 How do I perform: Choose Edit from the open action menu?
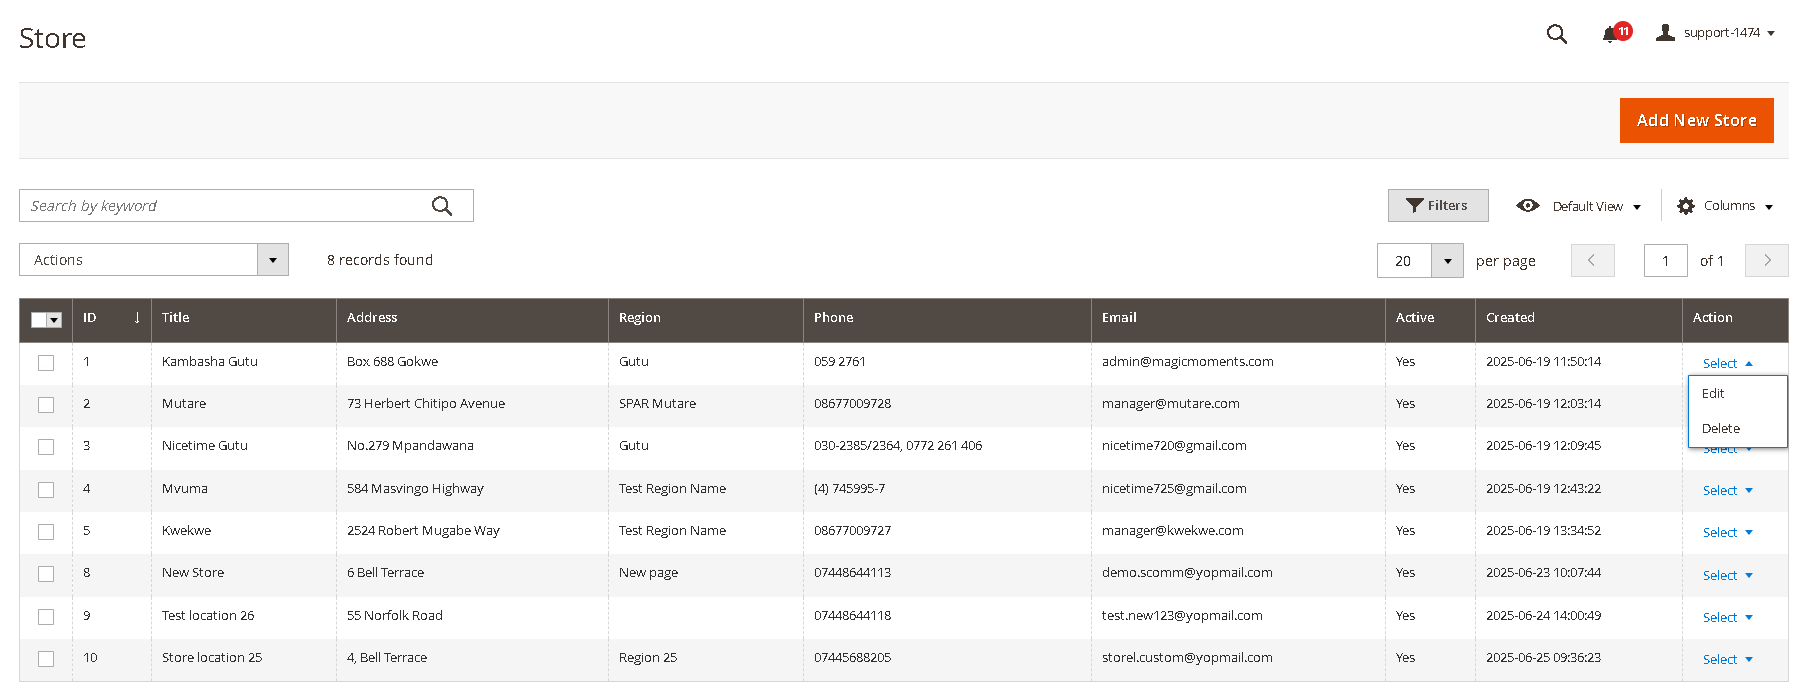pos(1713,394)
